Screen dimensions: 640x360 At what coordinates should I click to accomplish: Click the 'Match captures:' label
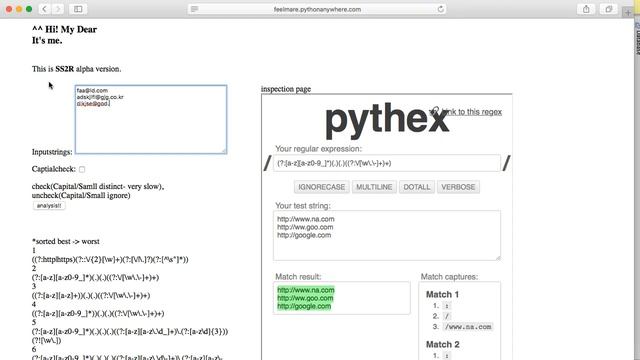(449, 277)
